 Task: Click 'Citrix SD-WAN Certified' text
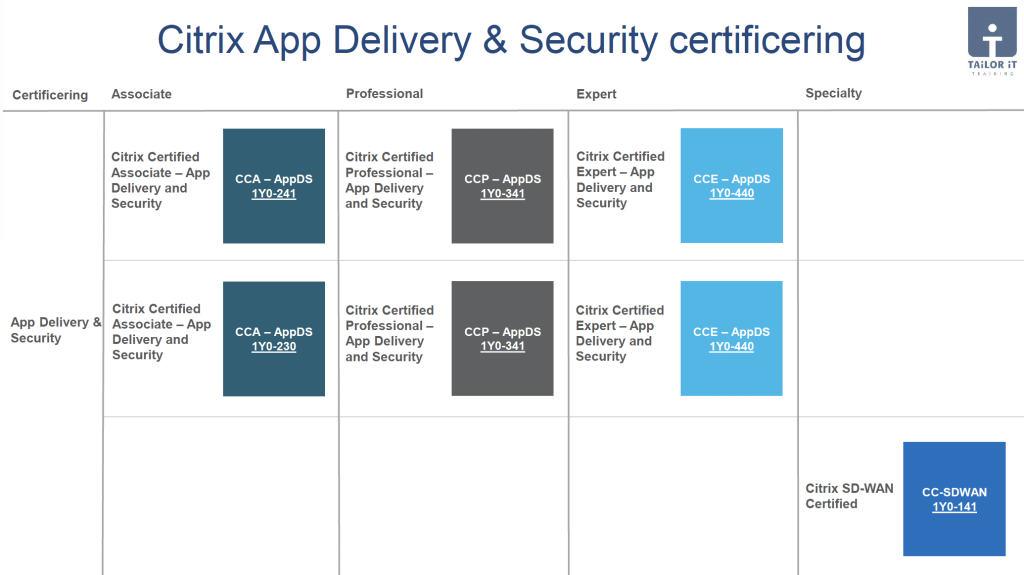849,496
